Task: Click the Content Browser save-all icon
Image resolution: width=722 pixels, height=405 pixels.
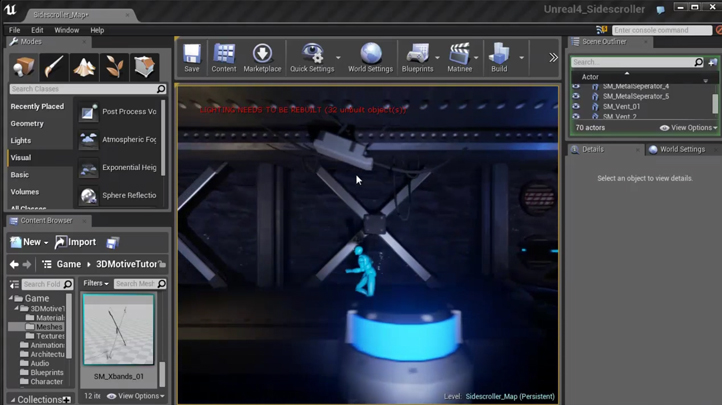Action: point(112,243)
